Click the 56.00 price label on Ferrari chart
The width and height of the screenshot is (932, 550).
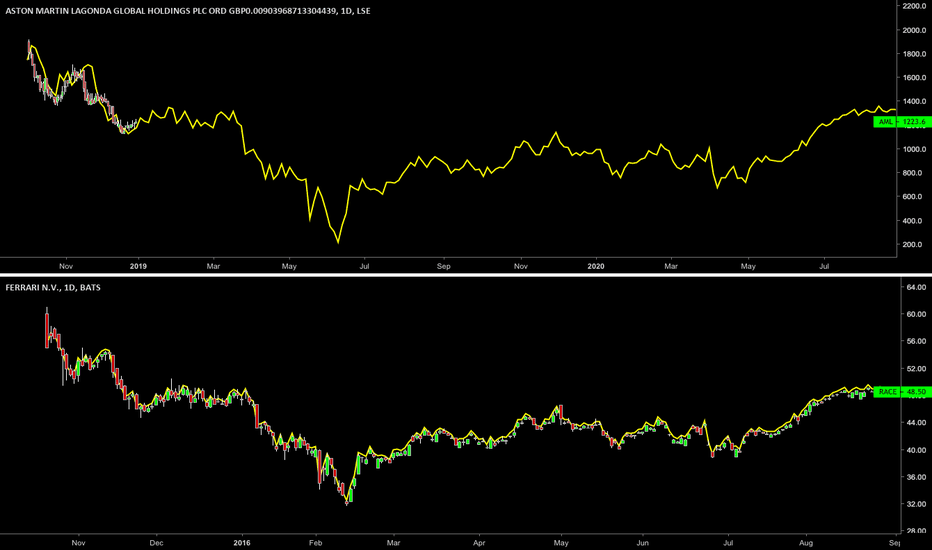click(x=916, y=341)
